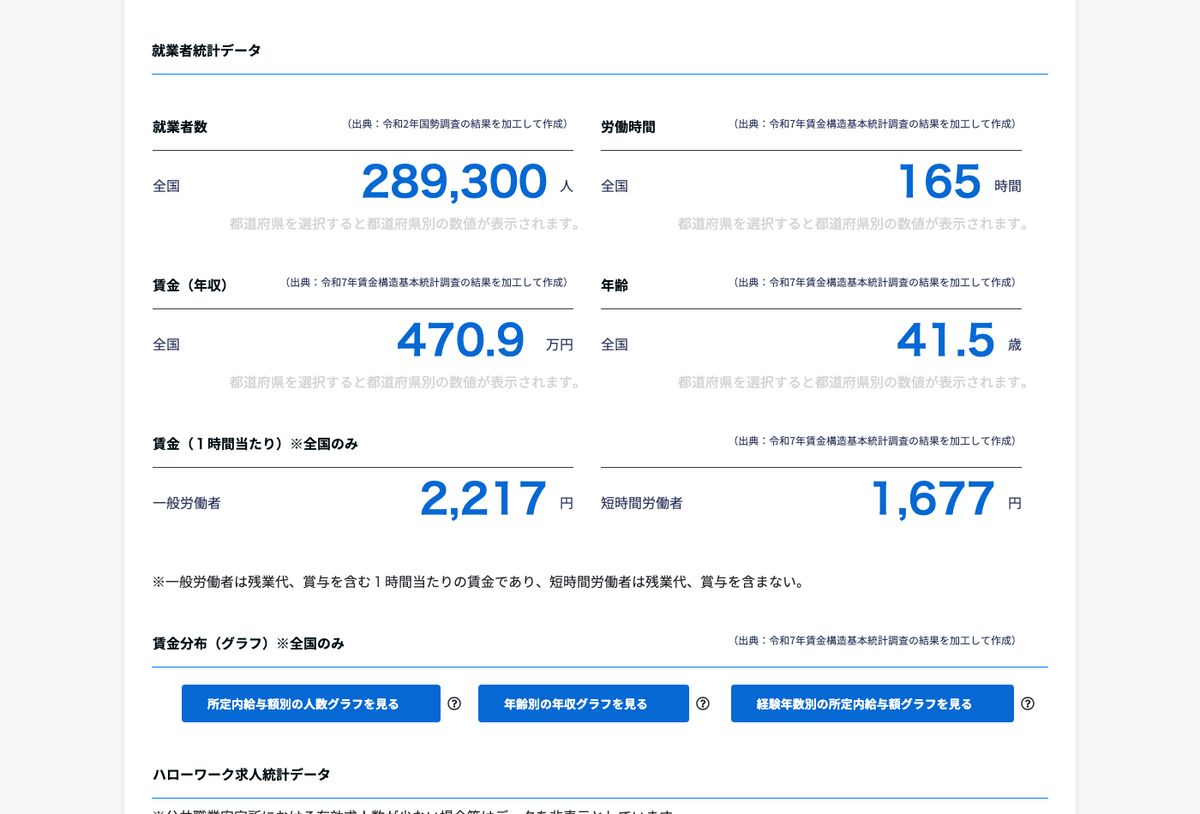Click 所定内給与額別の人数グラフを見る button
Image resolution: width=1200 pixels, height=814 pixels.
[311, 703]
